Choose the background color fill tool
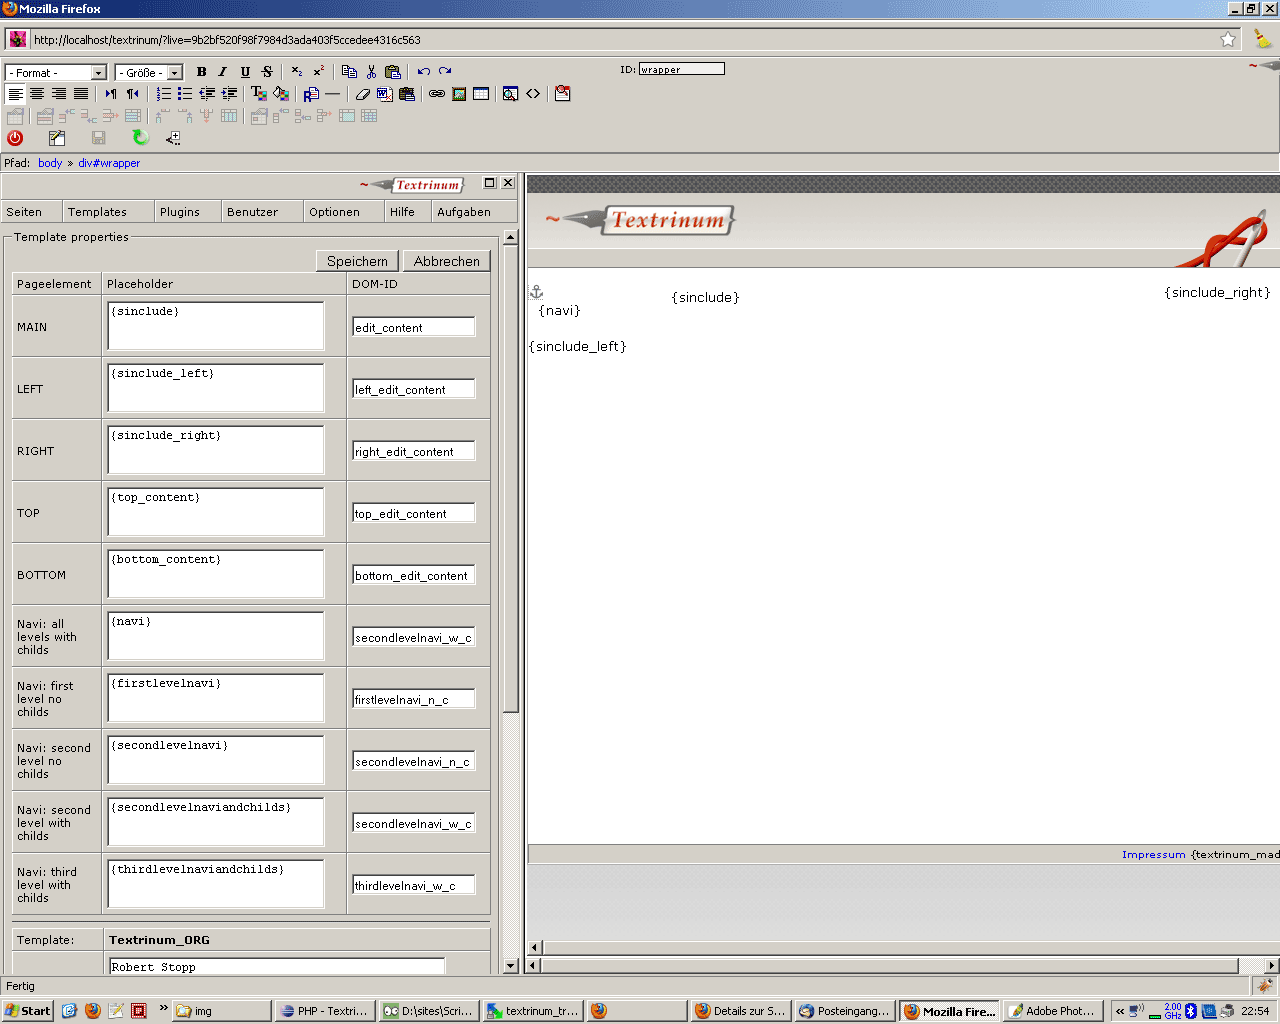 pos(281,94)
